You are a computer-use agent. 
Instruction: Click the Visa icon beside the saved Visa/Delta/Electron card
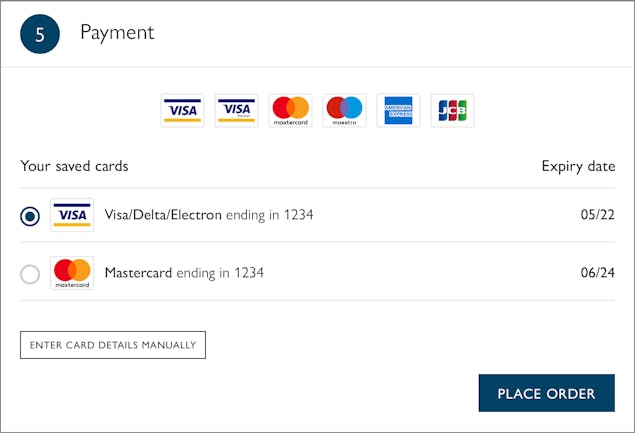tap(72, 215)
